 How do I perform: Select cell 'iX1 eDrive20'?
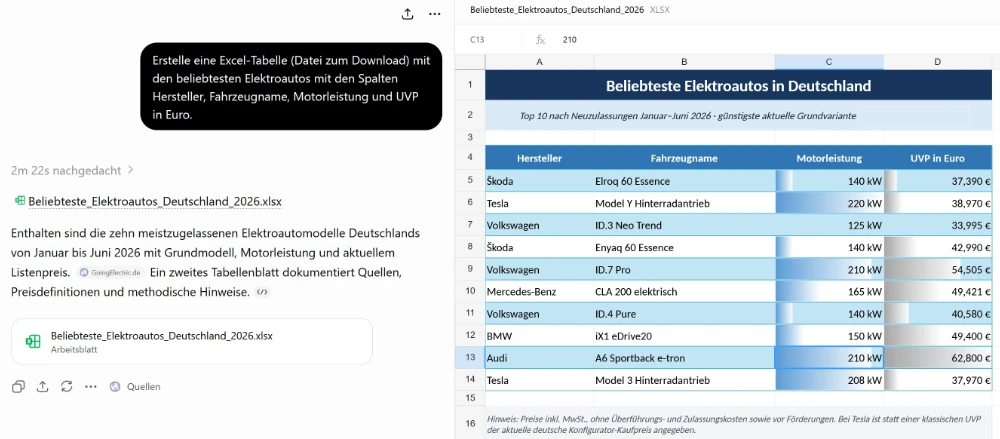pyautogui.click(x=684, y=336)
